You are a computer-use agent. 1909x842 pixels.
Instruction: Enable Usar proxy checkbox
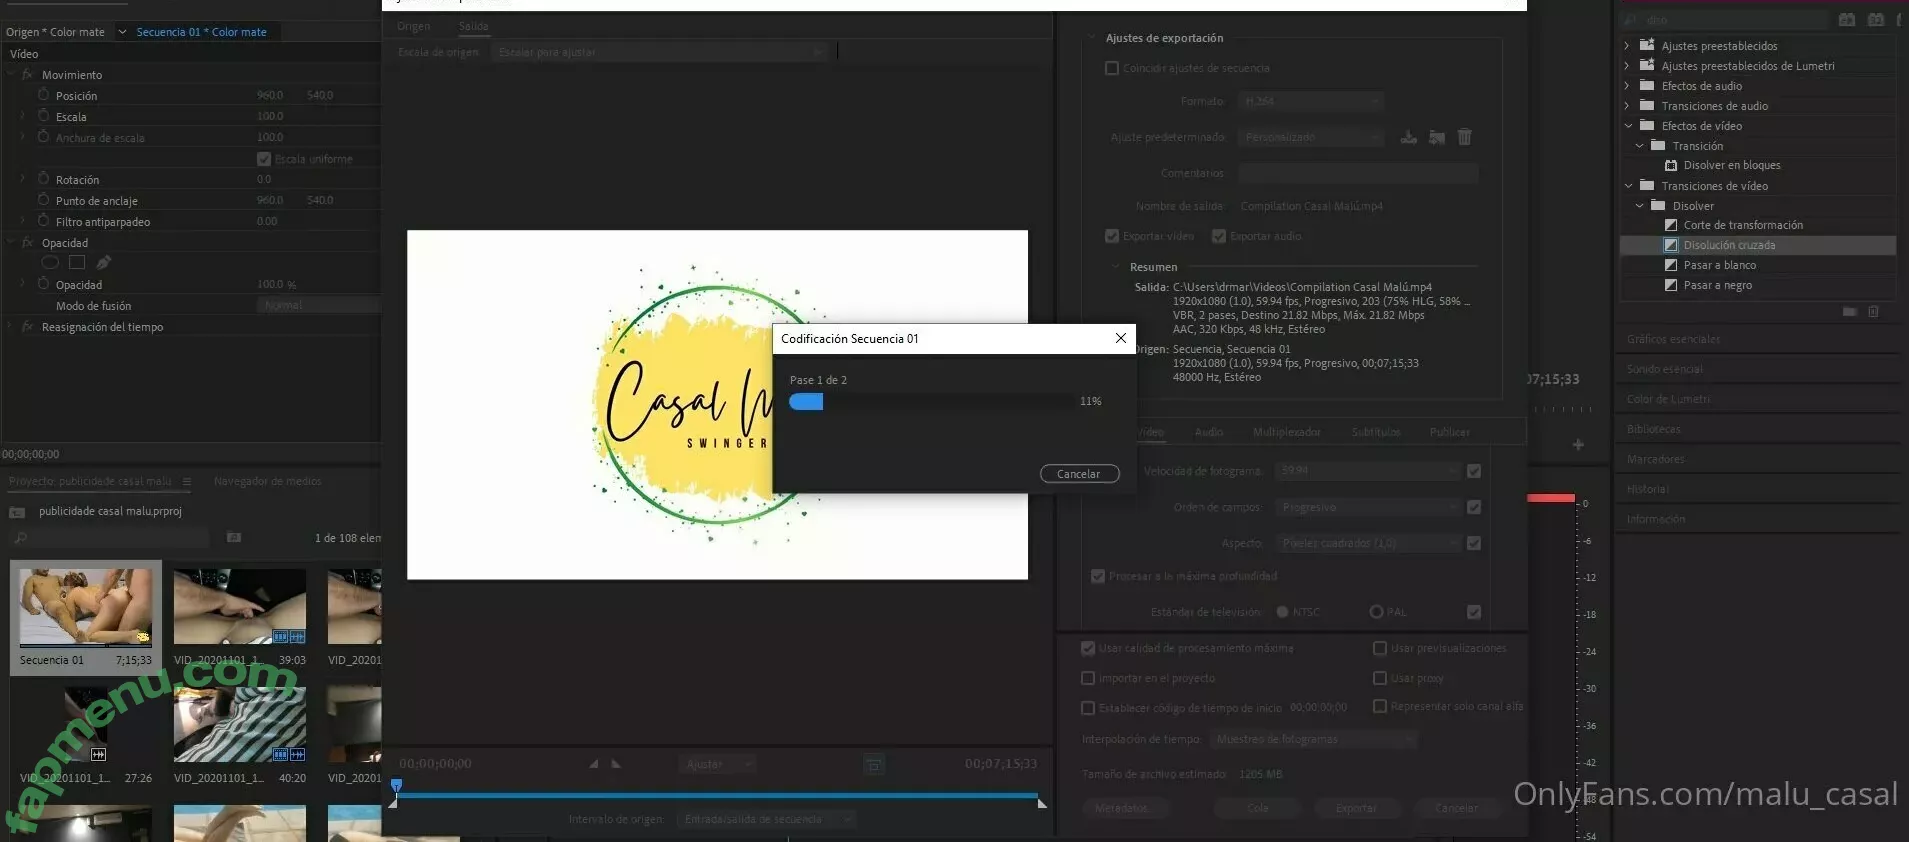click(x=1380, y=678)
